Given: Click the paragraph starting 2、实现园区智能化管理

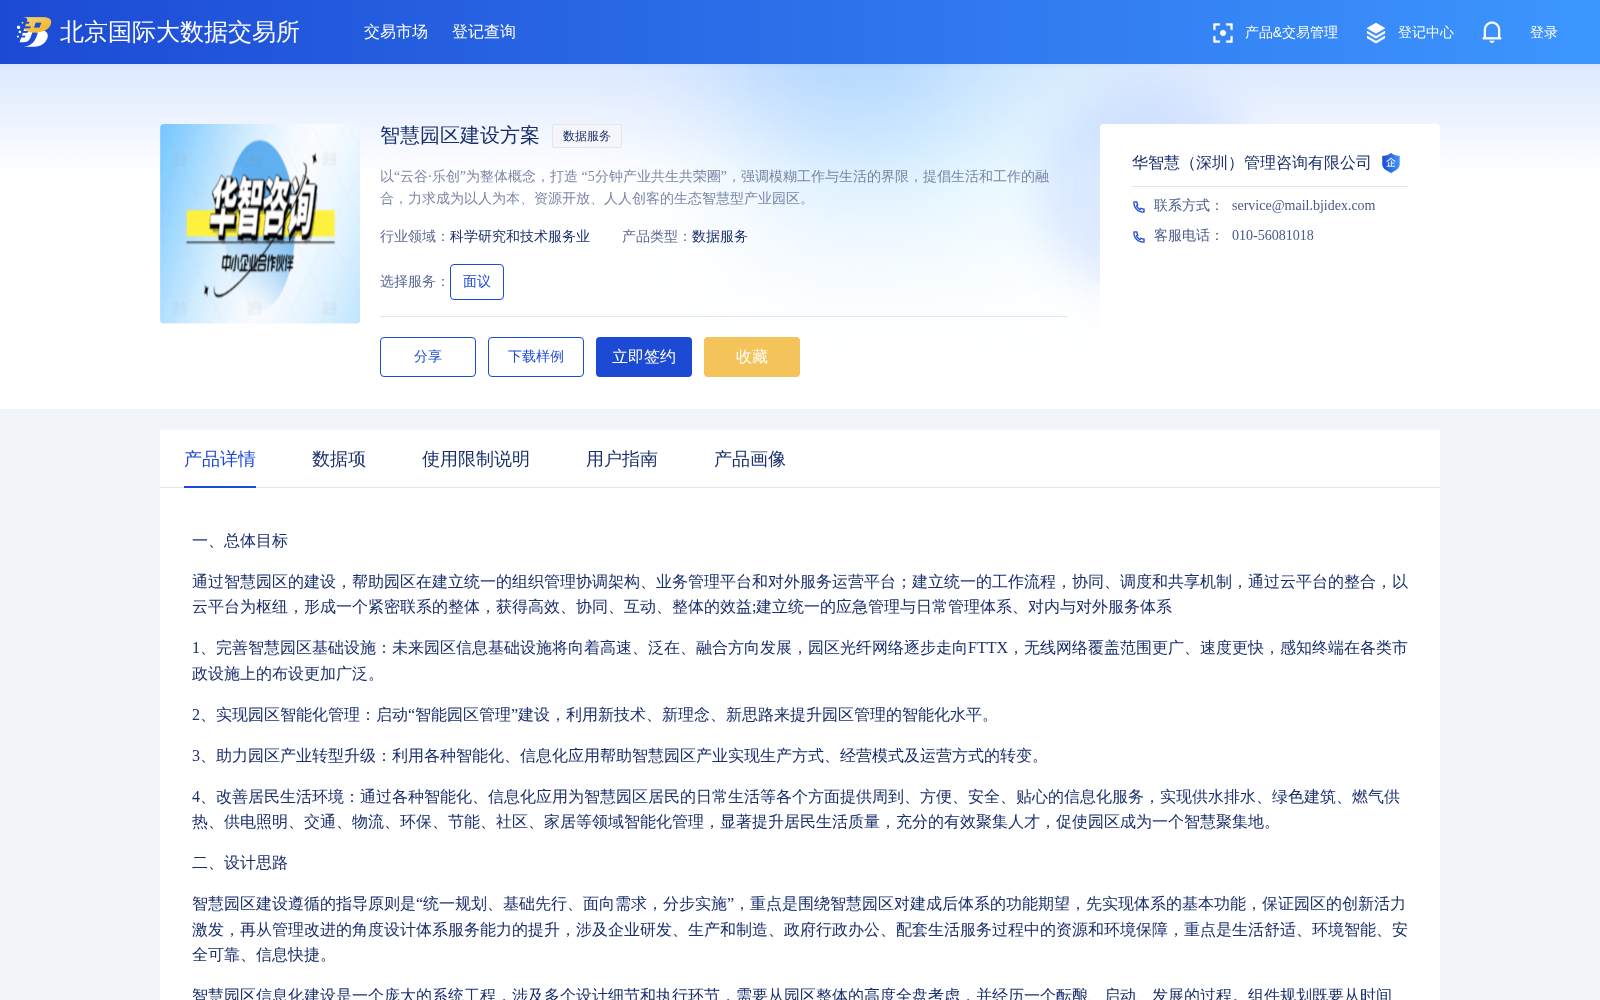Looking at the screenshot, I should point(594,715).
